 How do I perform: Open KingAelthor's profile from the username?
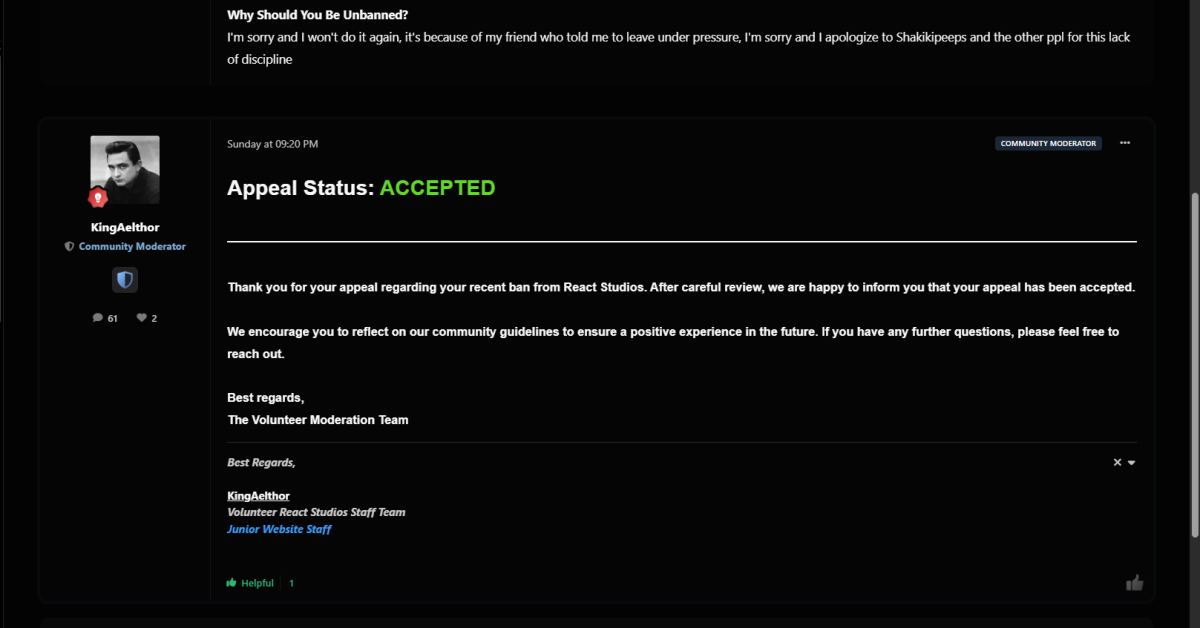point(125,227)
